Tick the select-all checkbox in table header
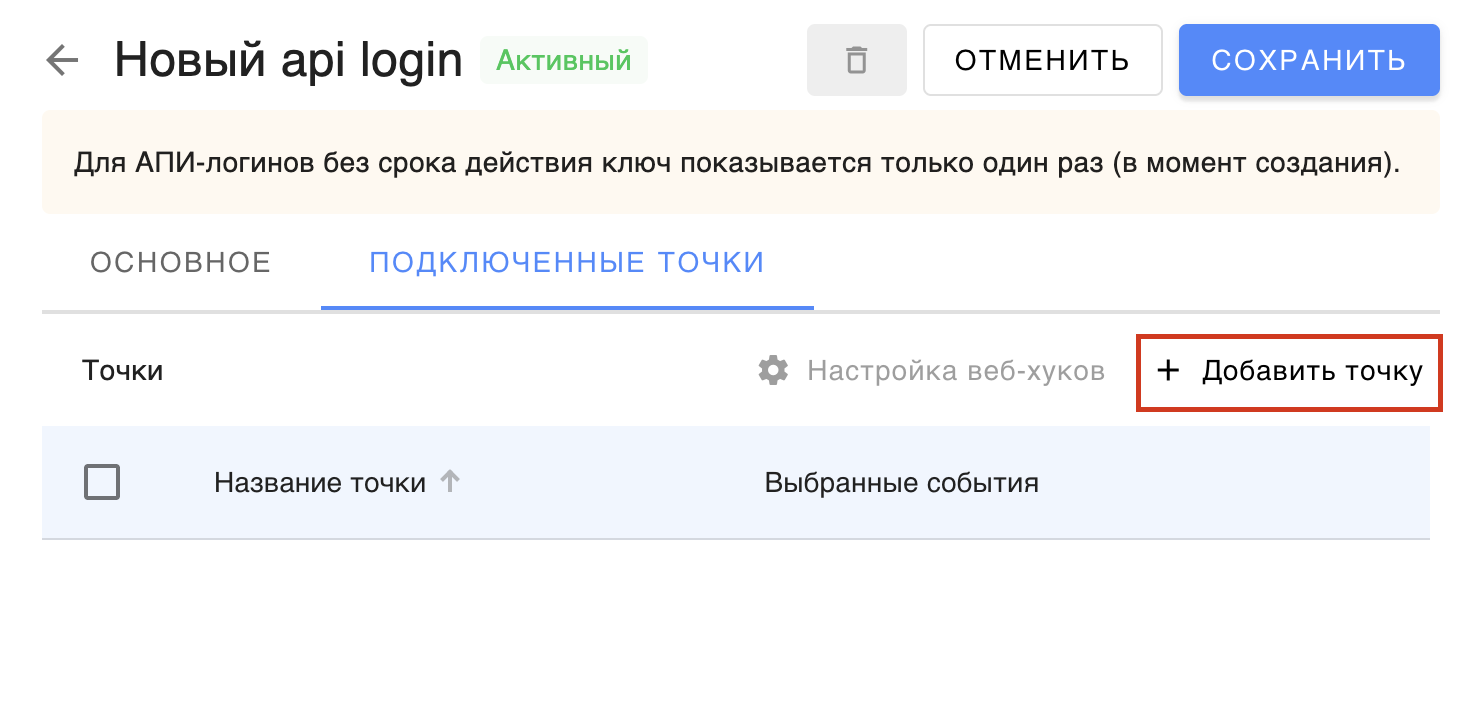The width and height of the screenshot is (1474, 702). point(102,483)
